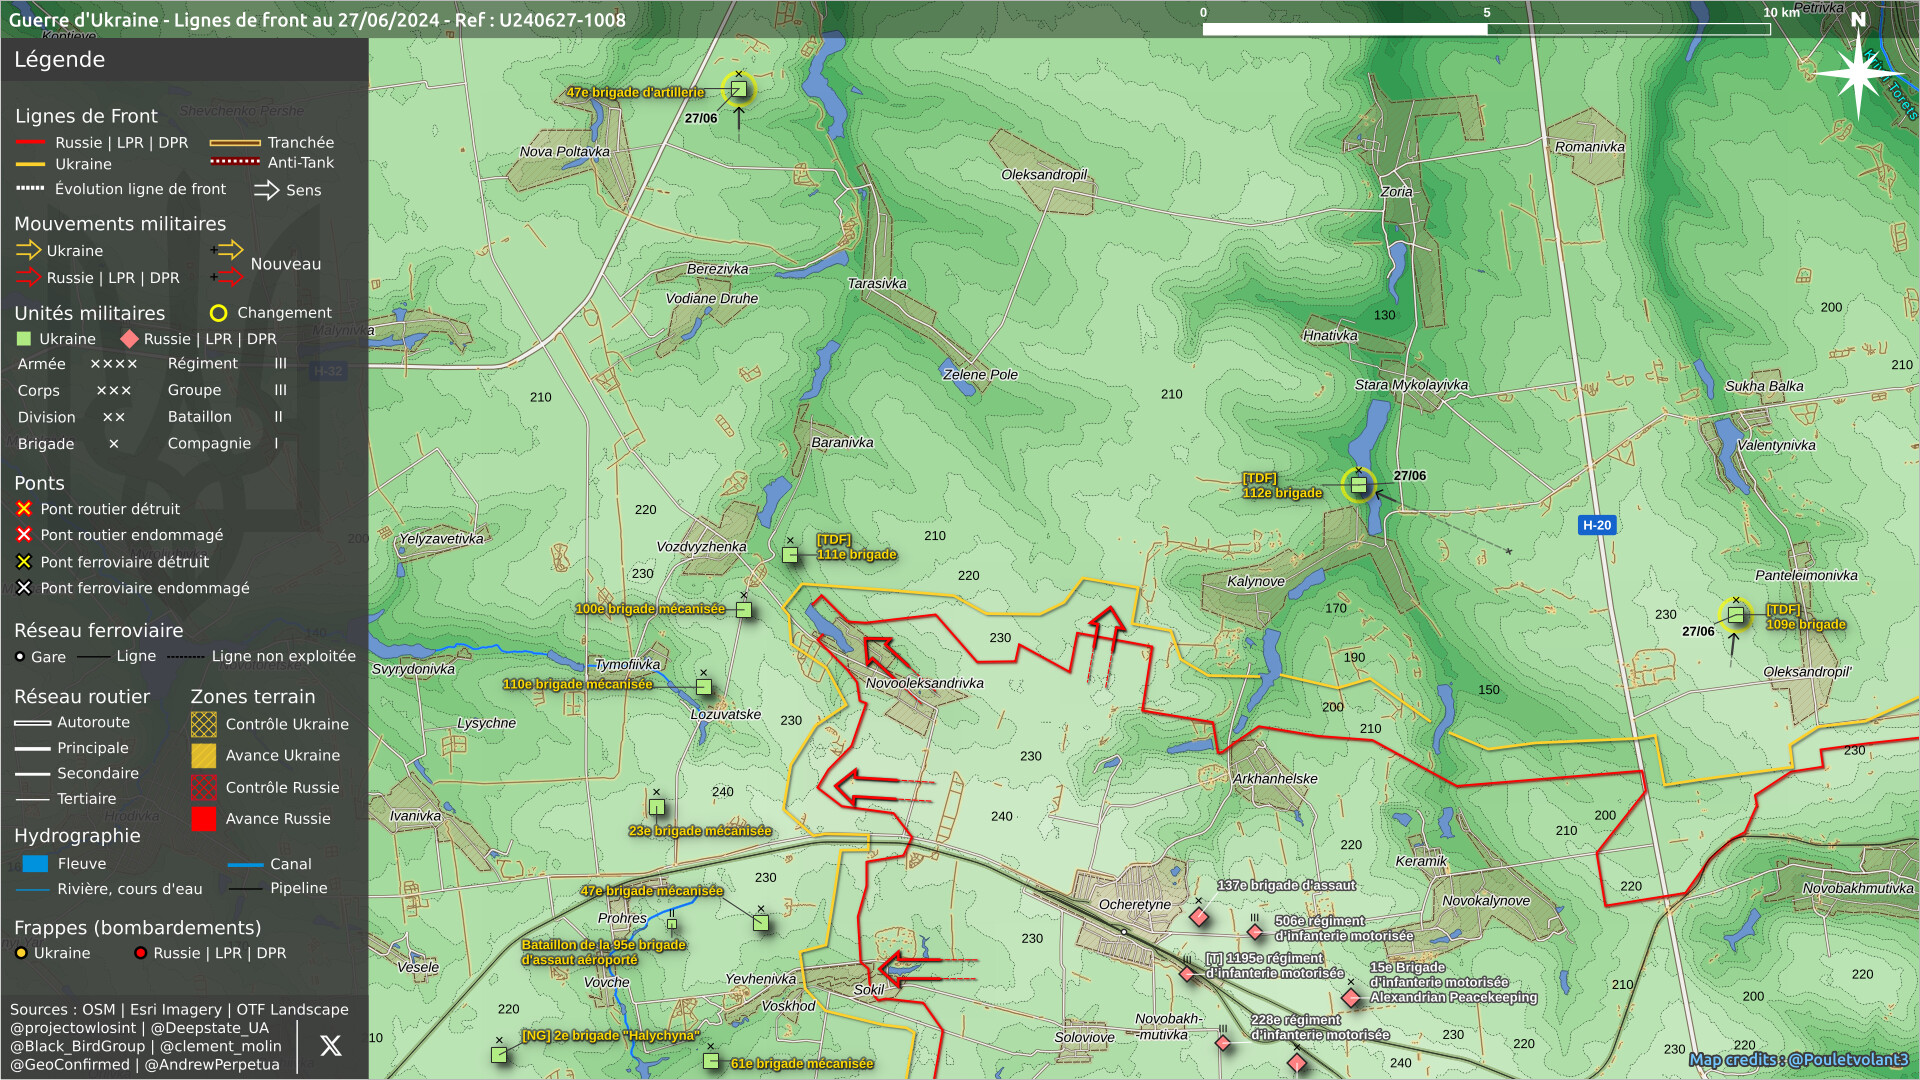1920x1080 pixels.
Task: Click the TDF 109e brigade unit marker
Action: coord(1735,615)
